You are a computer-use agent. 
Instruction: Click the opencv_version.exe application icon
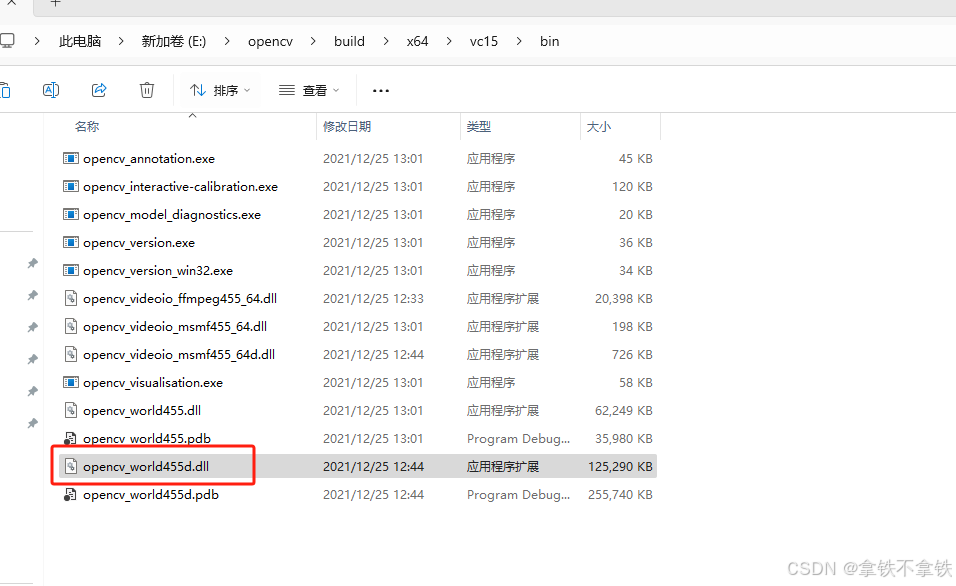(x=70, y=242)
